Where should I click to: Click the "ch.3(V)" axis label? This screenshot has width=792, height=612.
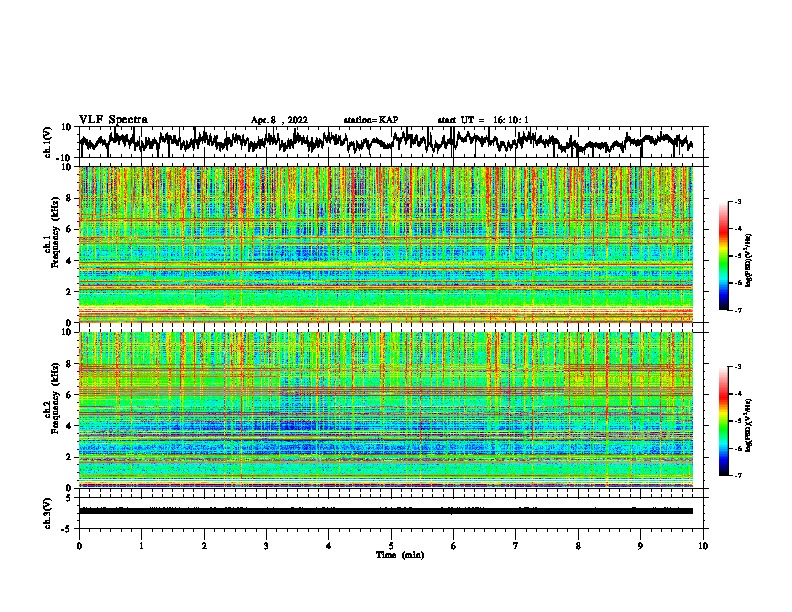(x=48, y=513)
